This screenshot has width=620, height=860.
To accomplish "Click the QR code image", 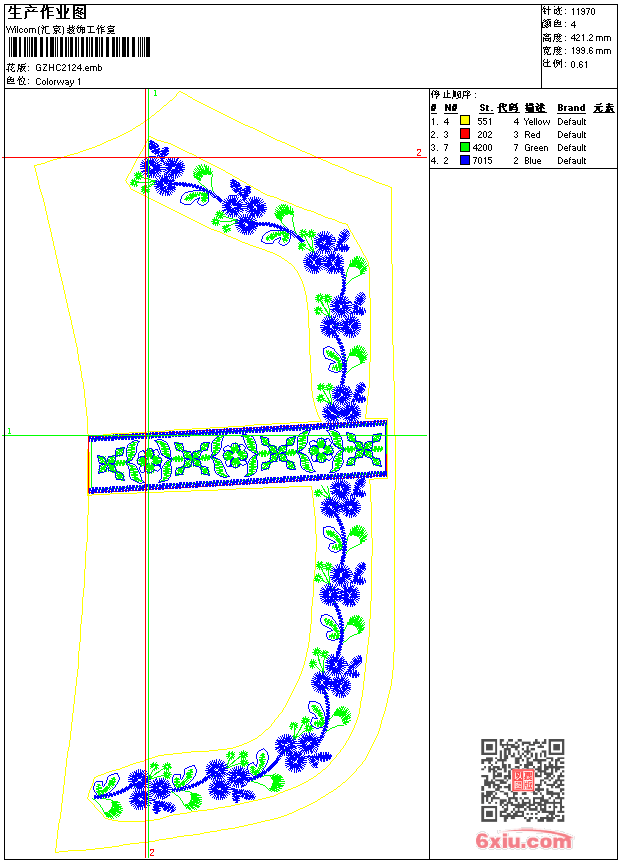I will [523, 780].
